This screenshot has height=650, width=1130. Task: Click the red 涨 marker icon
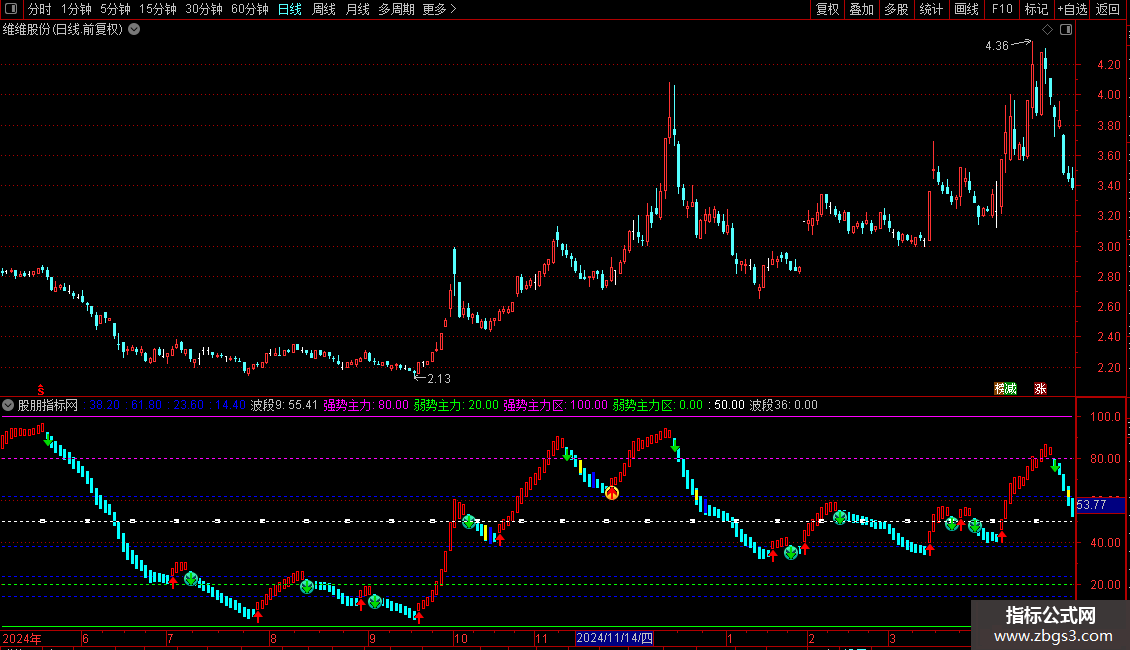(1040, 388)
